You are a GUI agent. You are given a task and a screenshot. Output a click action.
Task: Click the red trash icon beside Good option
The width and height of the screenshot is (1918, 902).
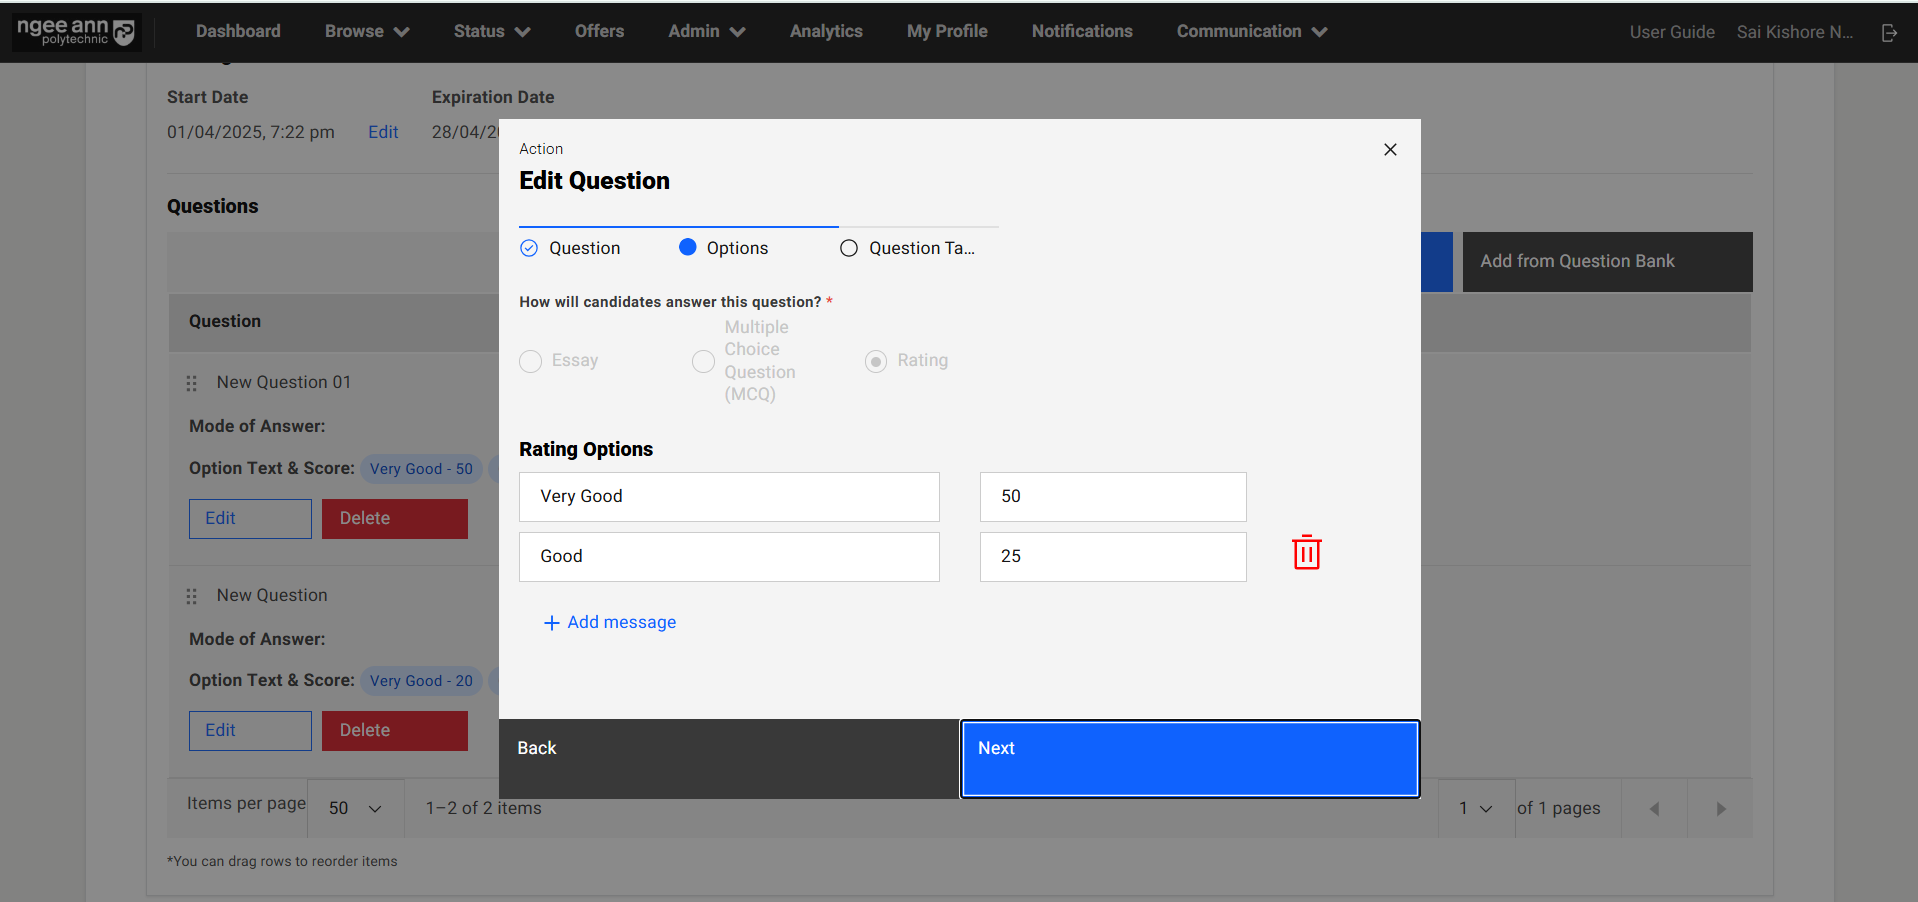[x=1306, y=553]
